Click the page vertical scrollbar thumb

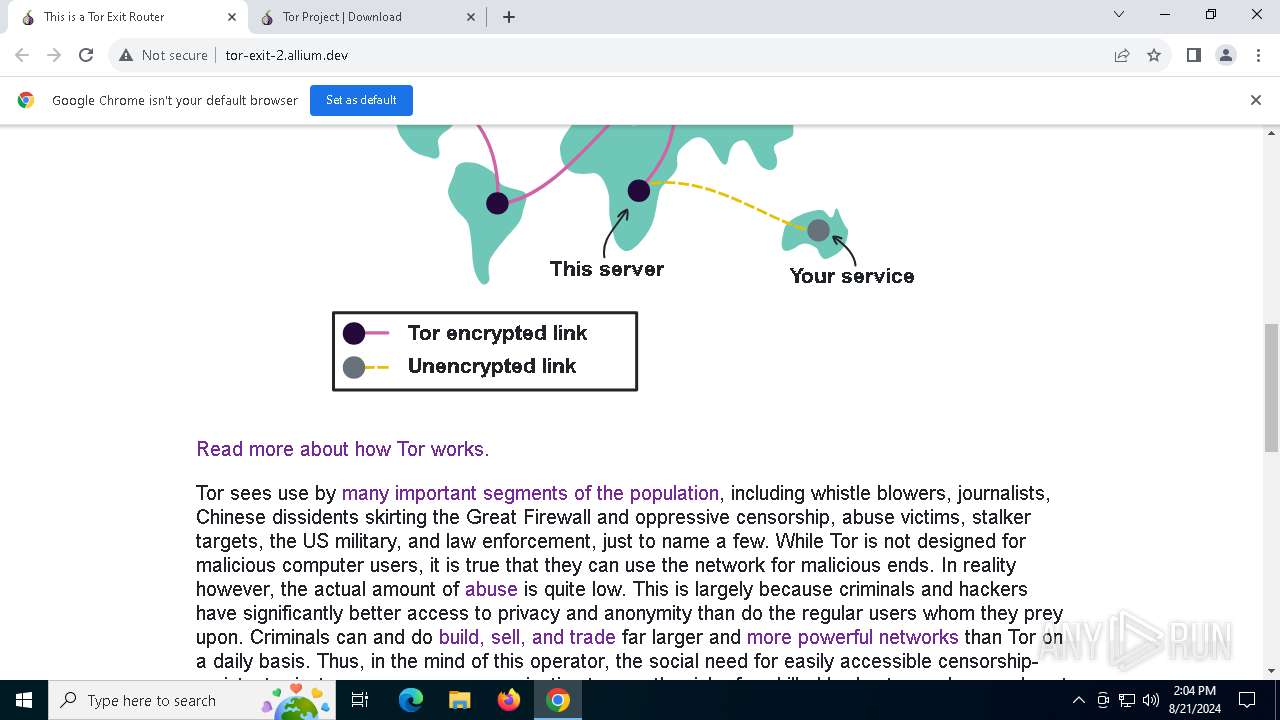tap(1272, 388)
